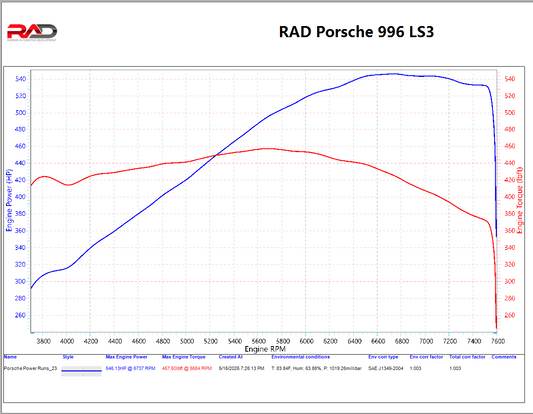Click the Created At column header

point(231,357)
